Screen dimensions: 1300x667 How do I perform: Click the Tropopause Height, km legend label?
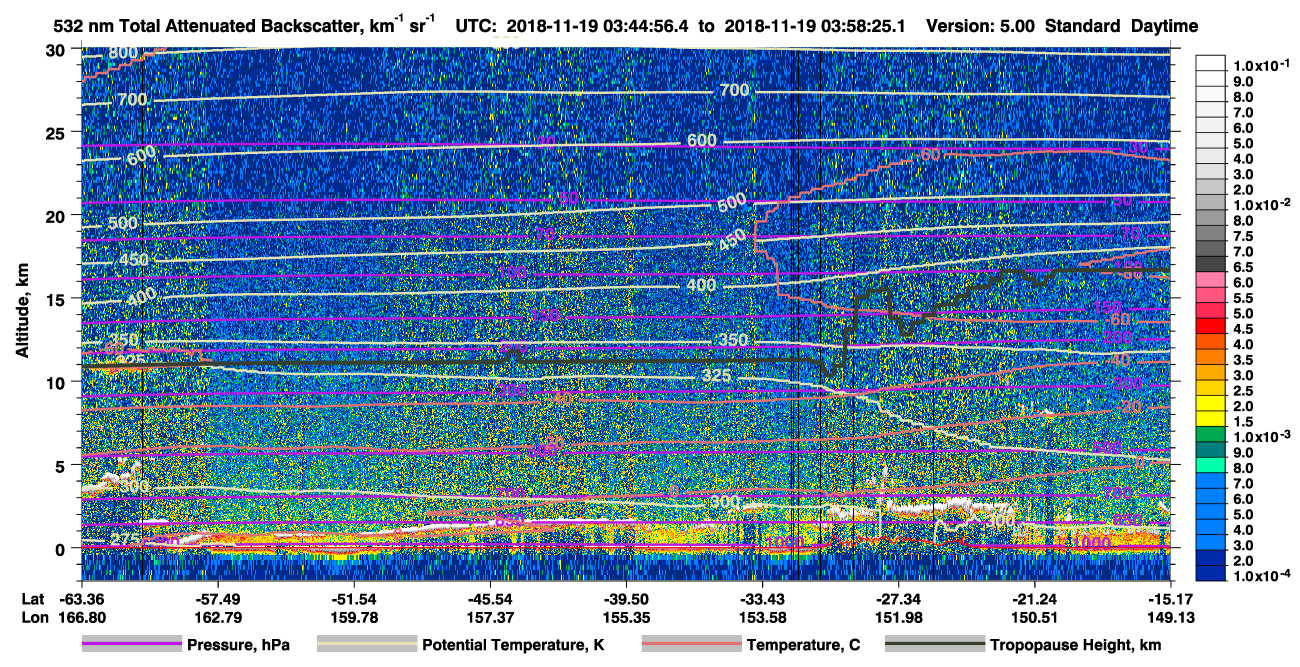(1076, 645)
